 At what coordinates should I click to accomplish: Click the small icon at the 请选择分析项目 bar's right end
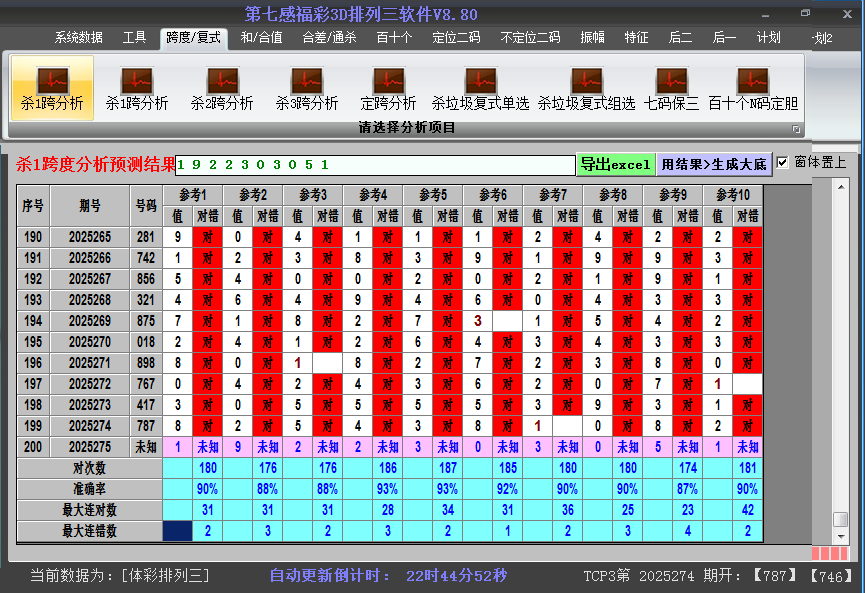pyautogui.click(x=796, y=127)
